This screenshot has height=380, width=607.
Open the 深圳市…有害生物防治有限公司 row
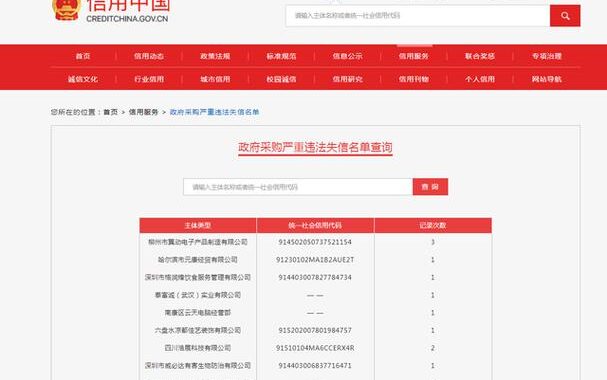pos(198,366)
